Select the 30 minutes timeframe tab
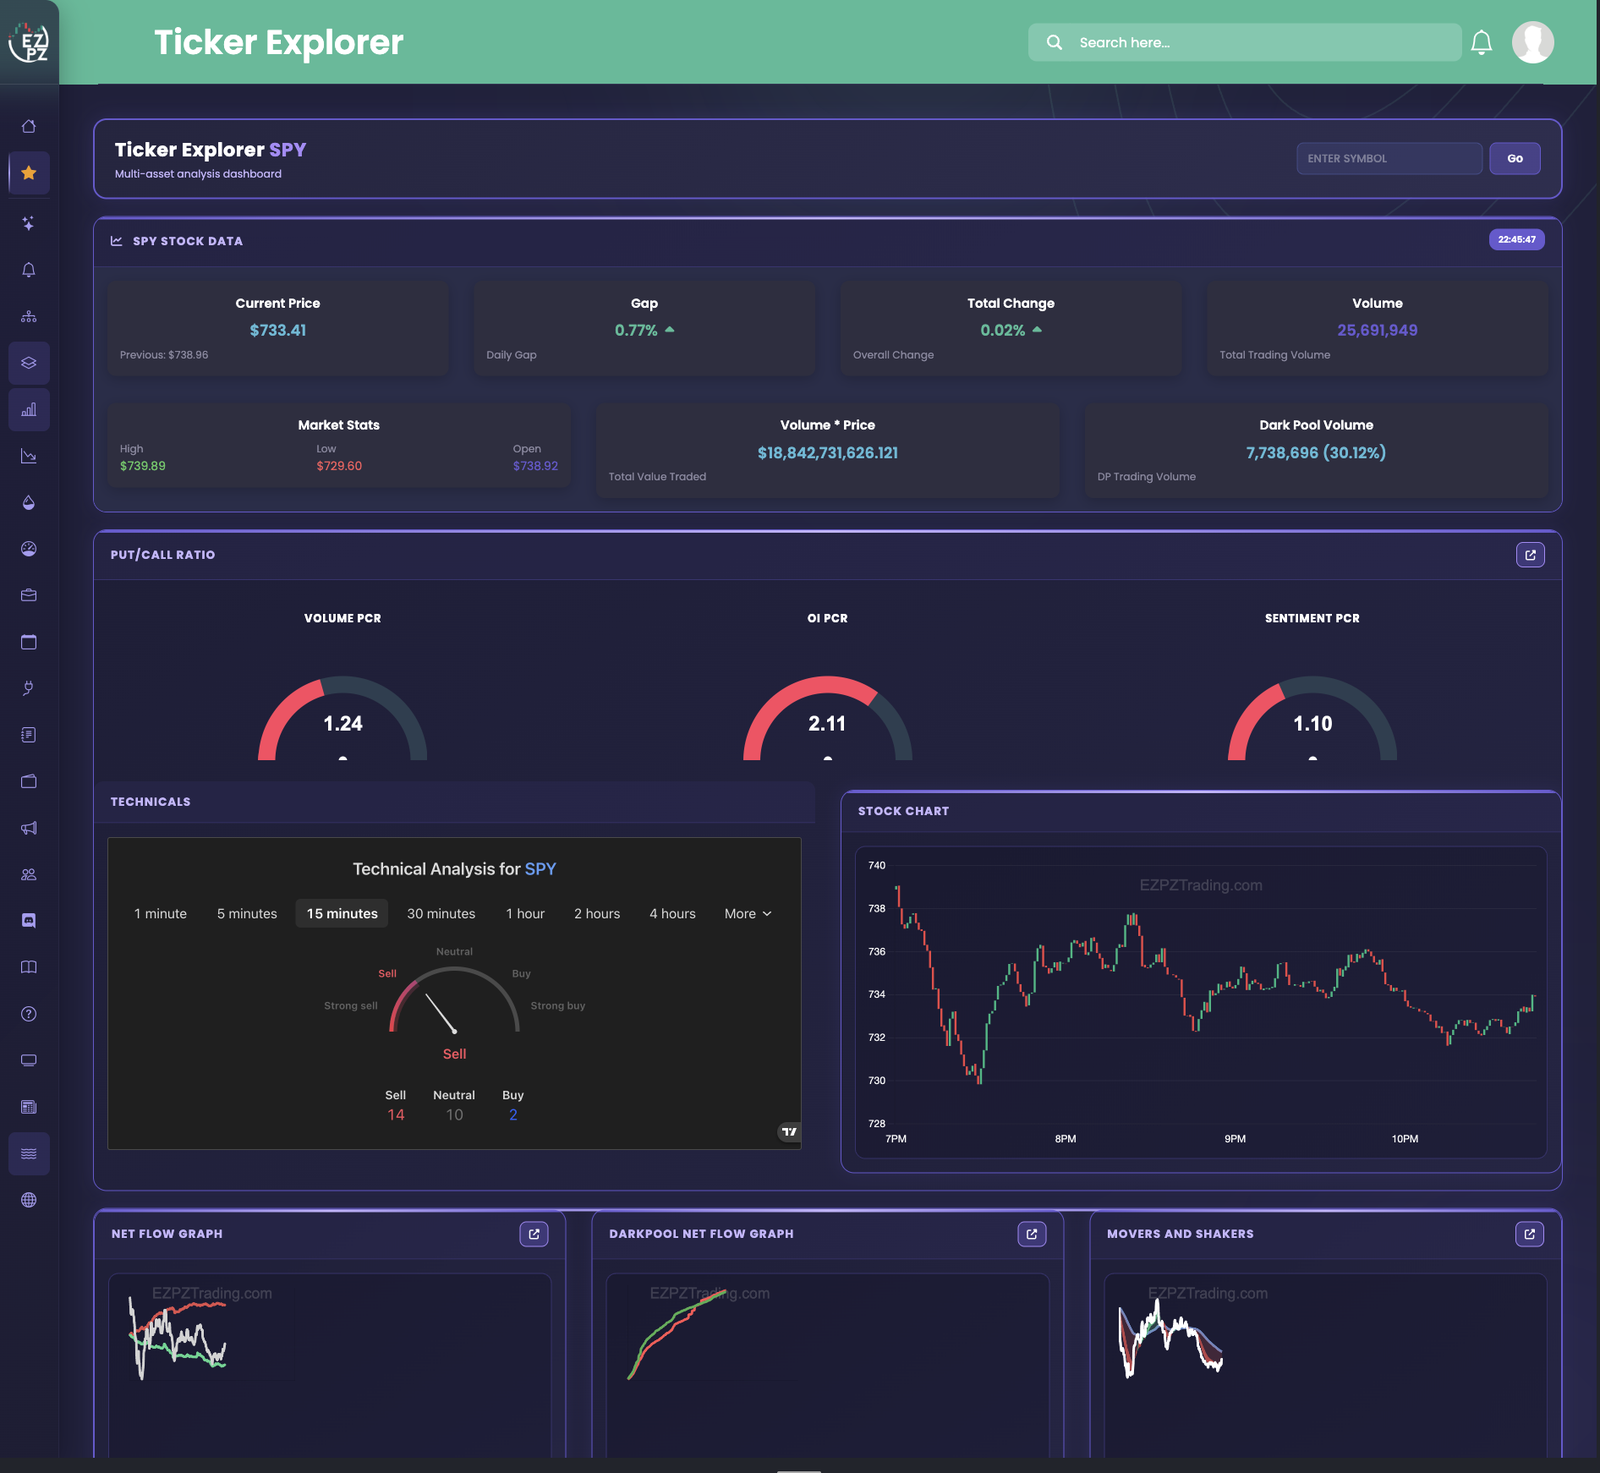The height and width of the screenshot is (1473, 1600). (441, 914)
